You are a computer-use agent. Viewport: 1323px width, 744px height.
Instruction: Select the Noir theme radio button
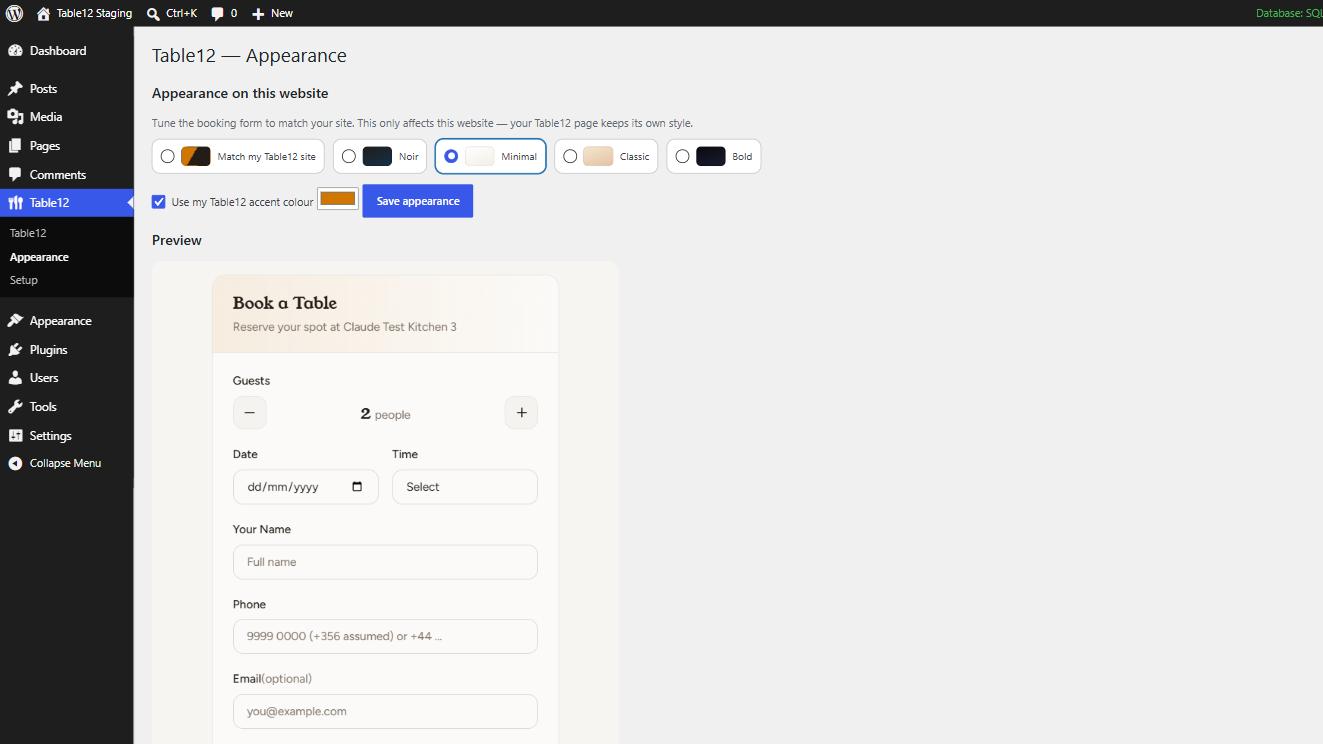[349, 156]
